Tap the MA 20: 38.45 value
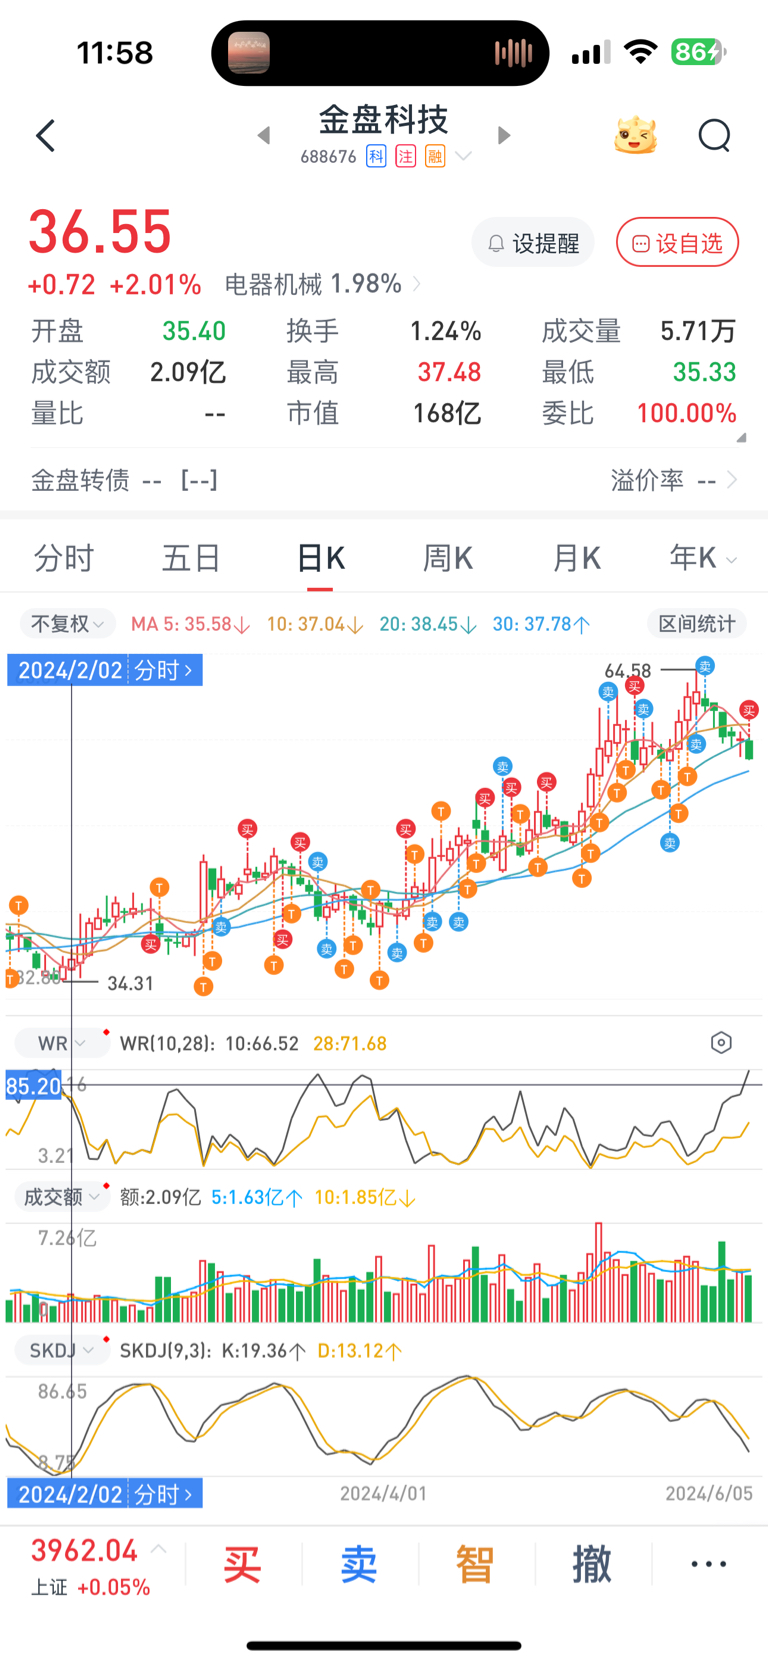 pos(428,624)
